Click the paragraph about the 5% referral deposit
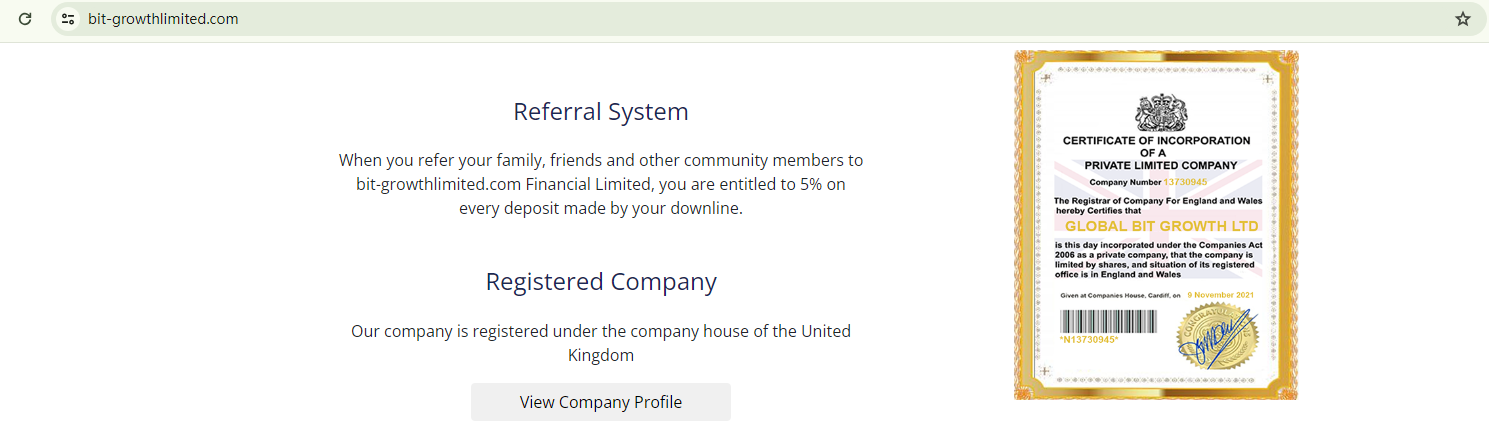Viewport: 1489px width, 446px height. click(600, 184)
